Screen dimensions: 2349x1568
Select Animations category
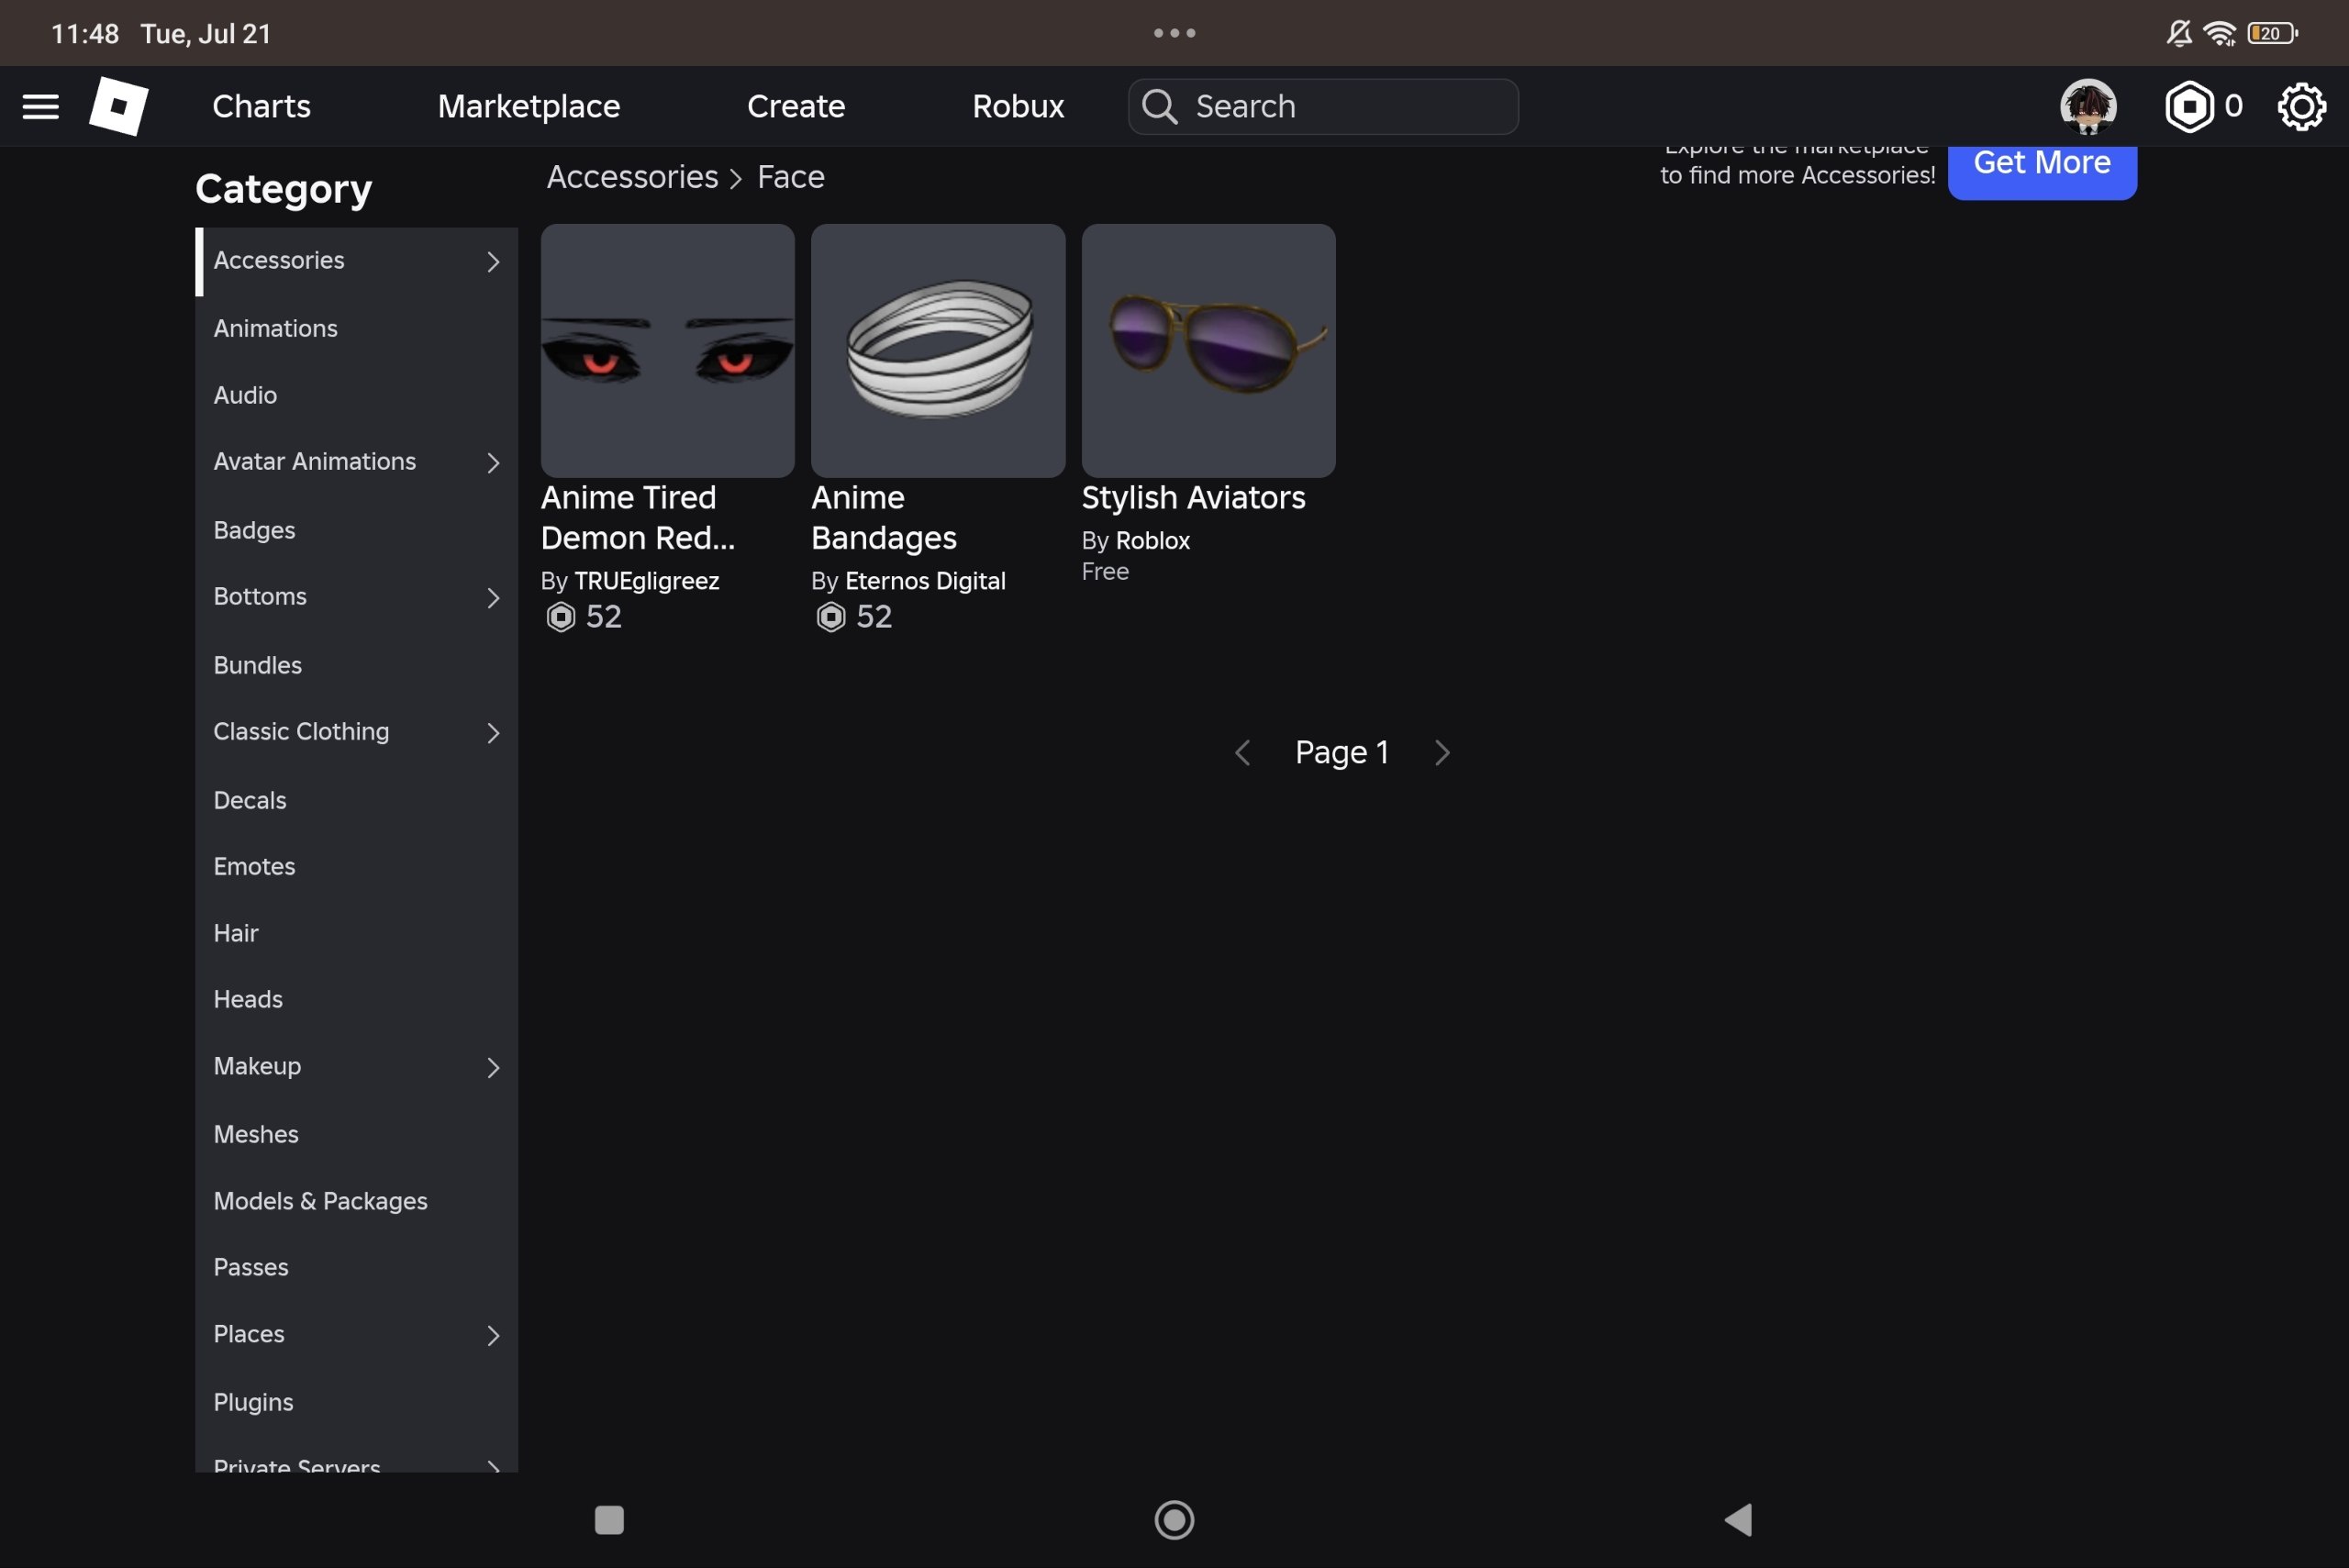pos(356,328)
